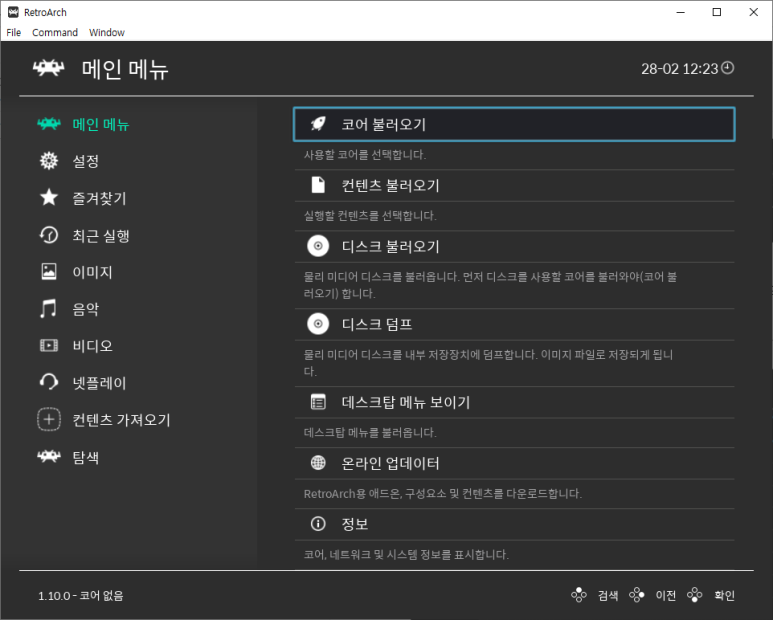Click the invader icon beside 메인 메뉴 in sidebar

click(x=49, y=124)
